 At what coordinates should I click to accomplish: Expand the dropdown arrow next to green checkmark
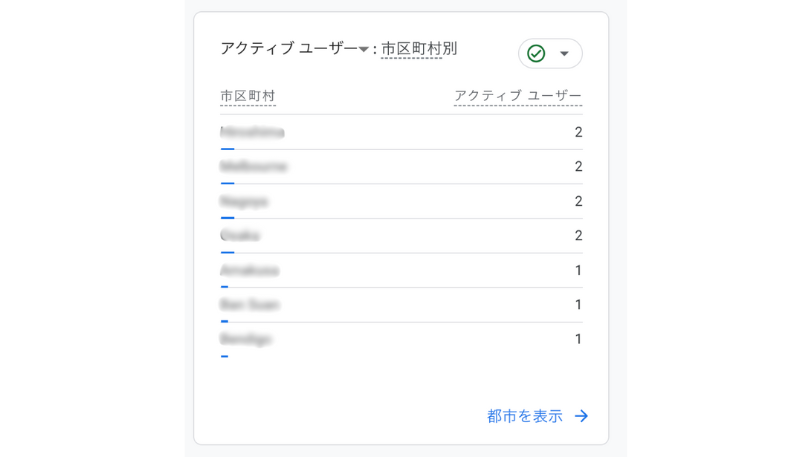[564, 53]
